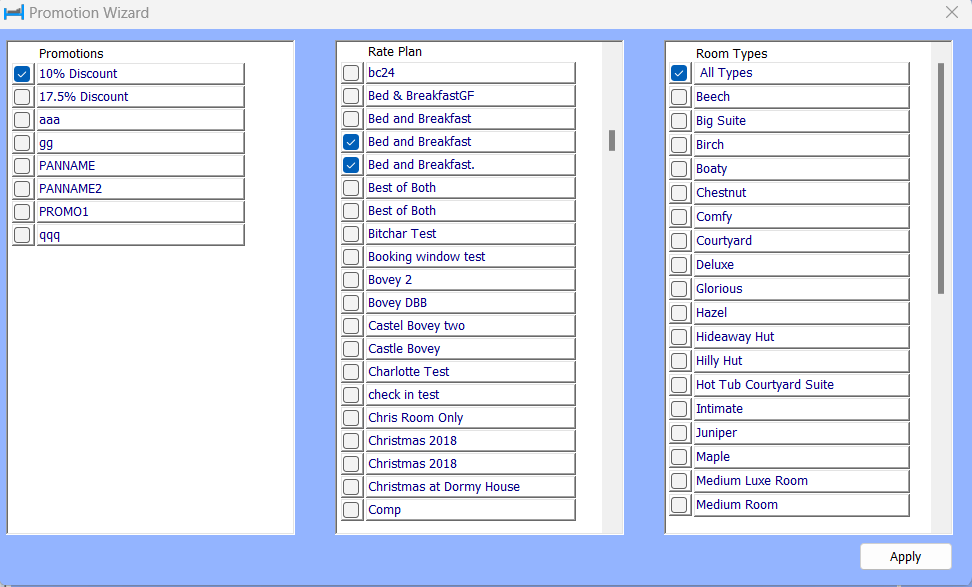Tick the Hot Tub Courtyard Suite checkbox
This screenshot has width=972, height=587.
[x=679, y=385]
